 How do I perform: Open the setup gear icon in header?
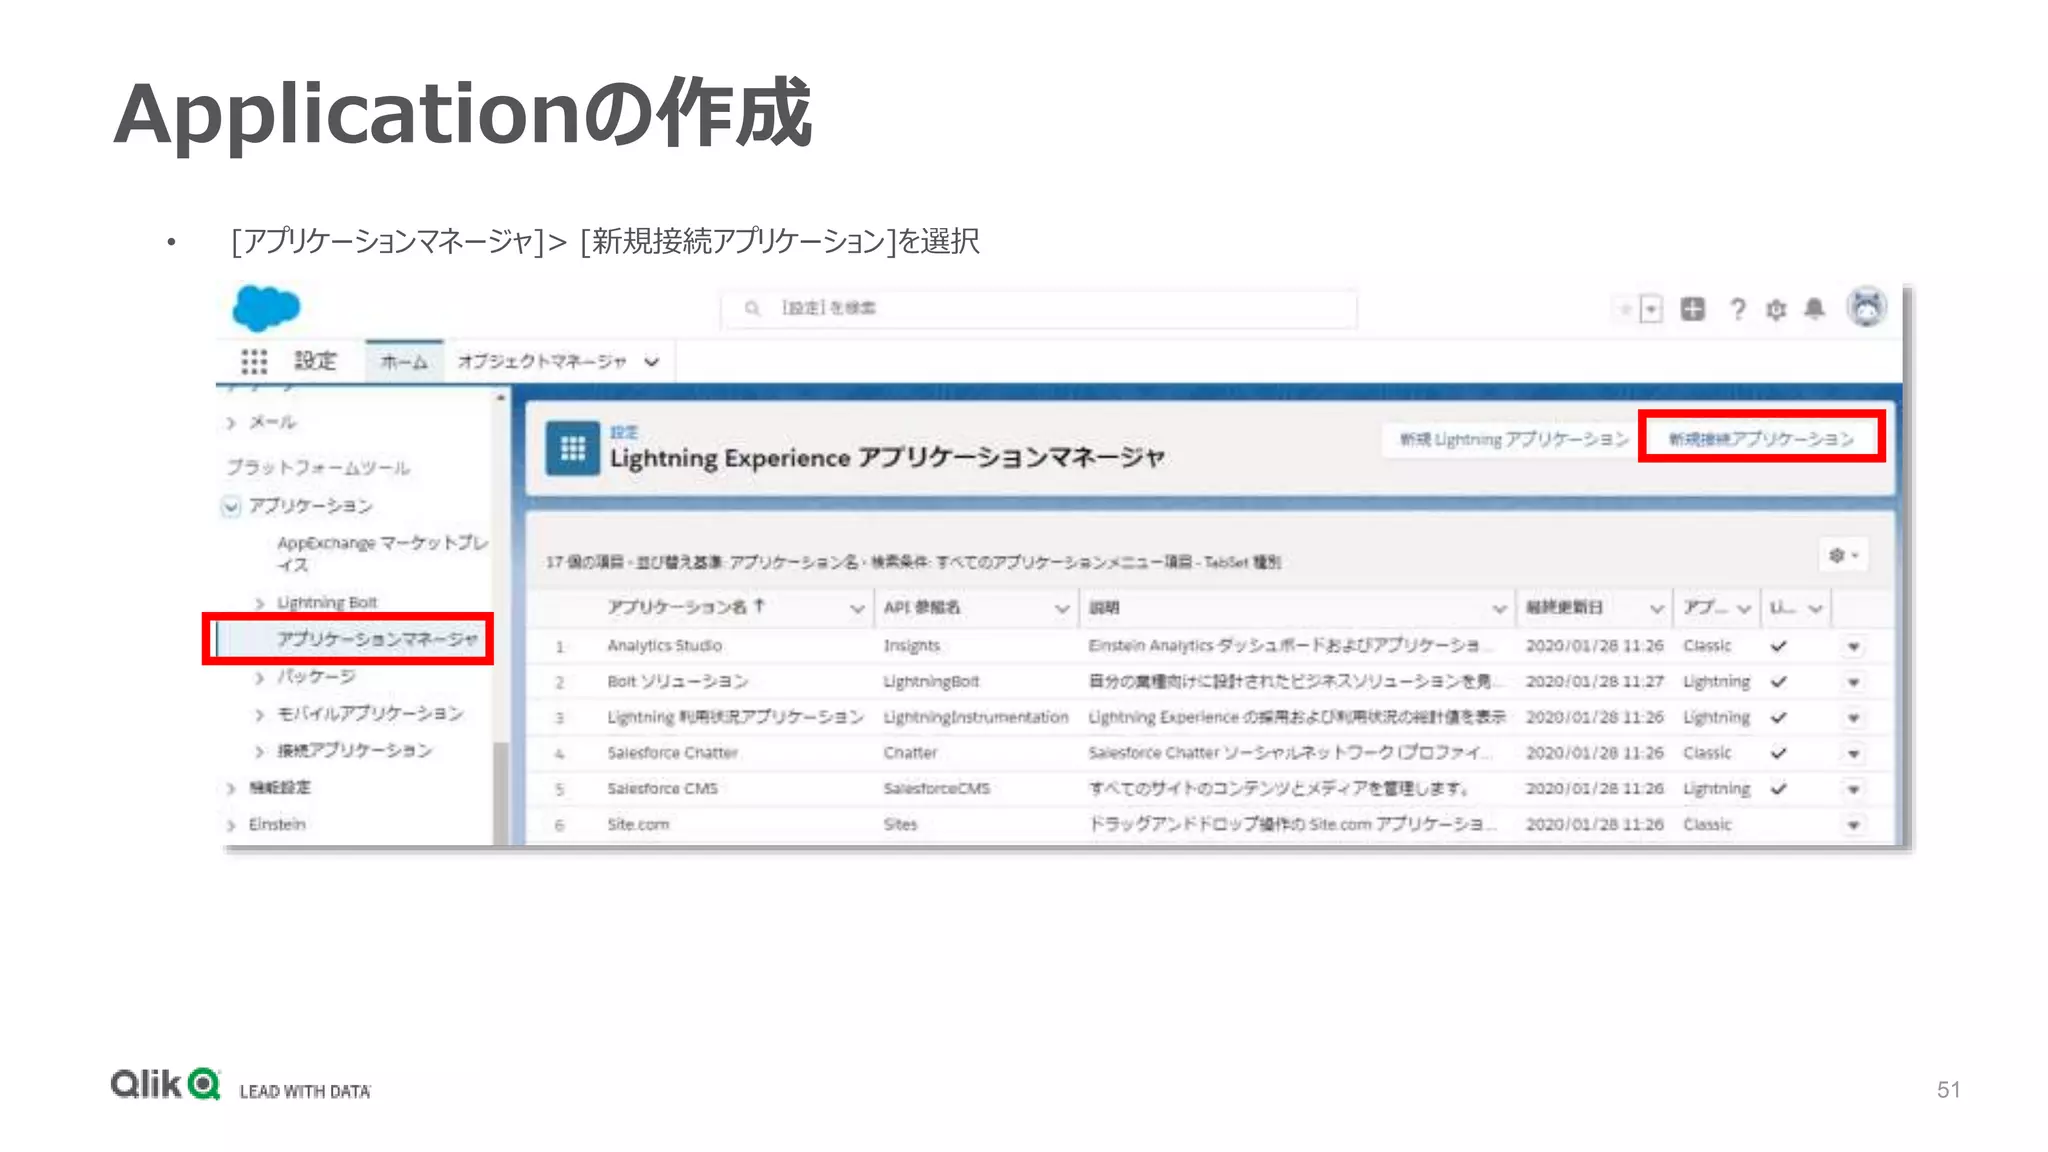pos(1776,310)
